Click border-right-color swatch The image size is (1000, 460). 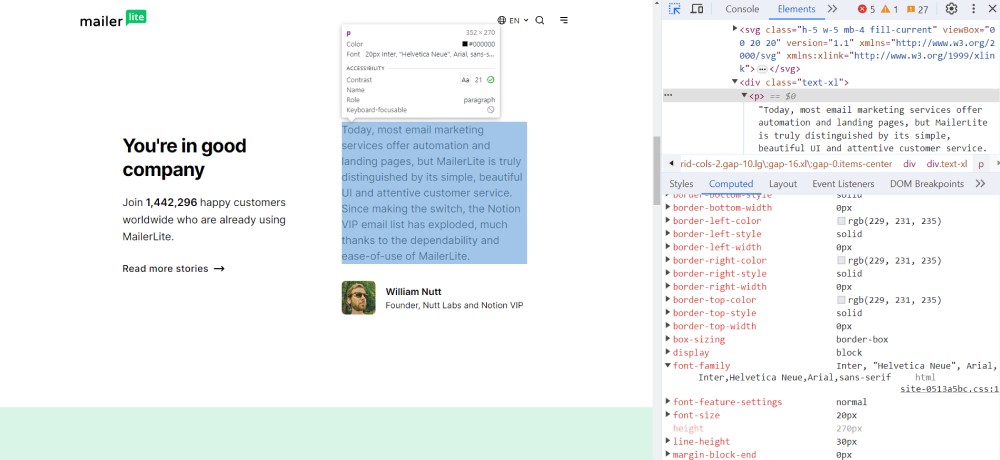pos(841,261)
